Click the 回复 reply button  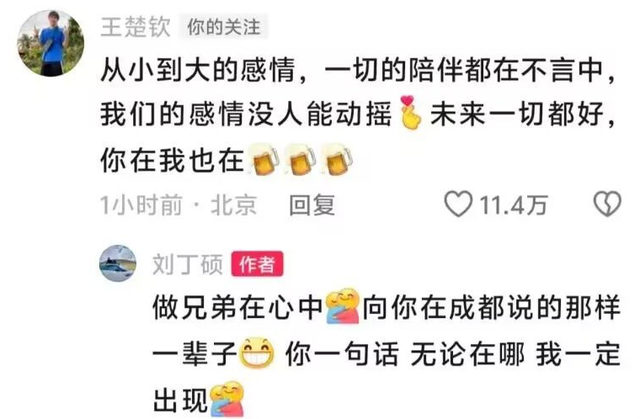pos(312,204)
